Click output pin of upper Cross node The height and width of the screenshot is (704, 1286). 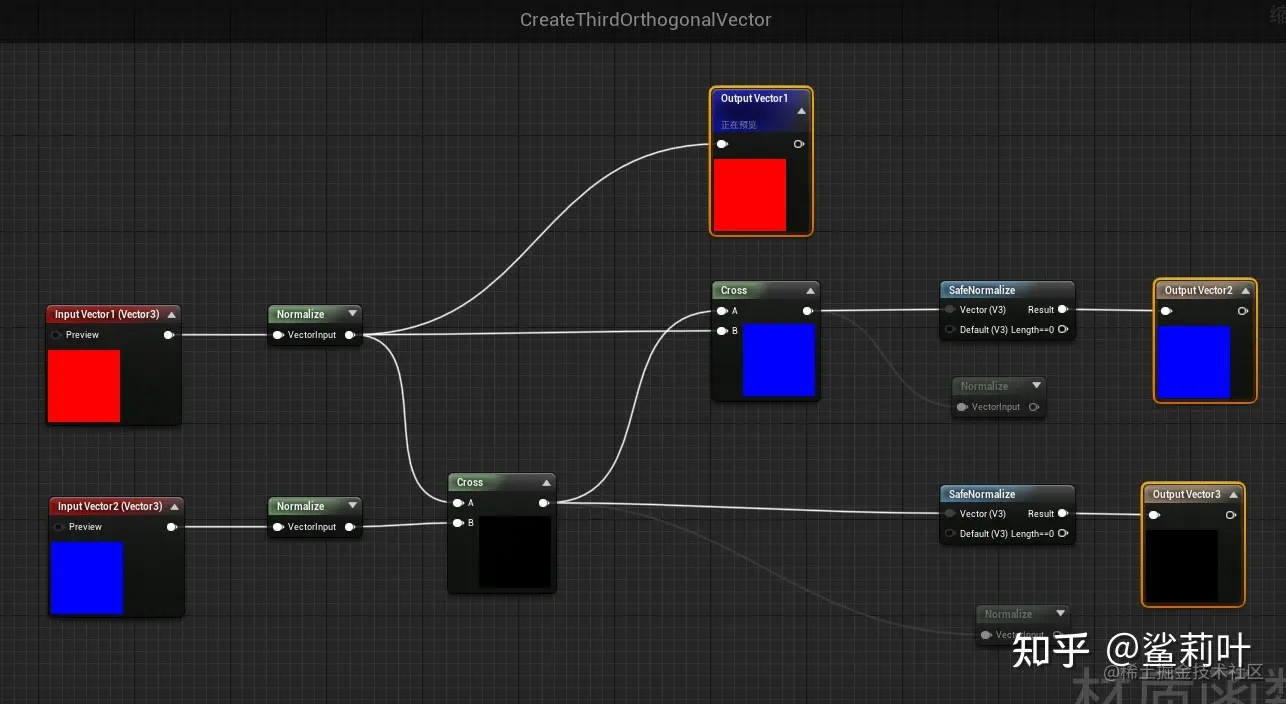pyautogui.click(x=808, y=311)
